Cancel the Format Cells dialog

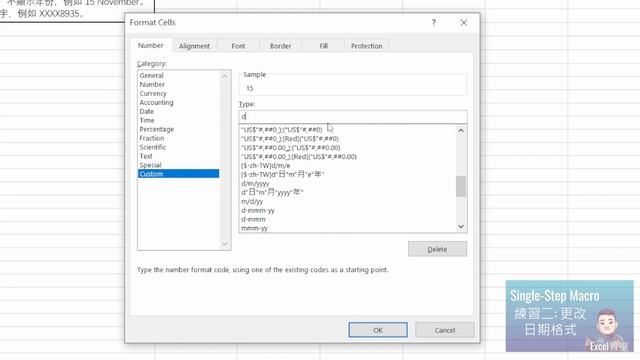(x=445, y=330)
